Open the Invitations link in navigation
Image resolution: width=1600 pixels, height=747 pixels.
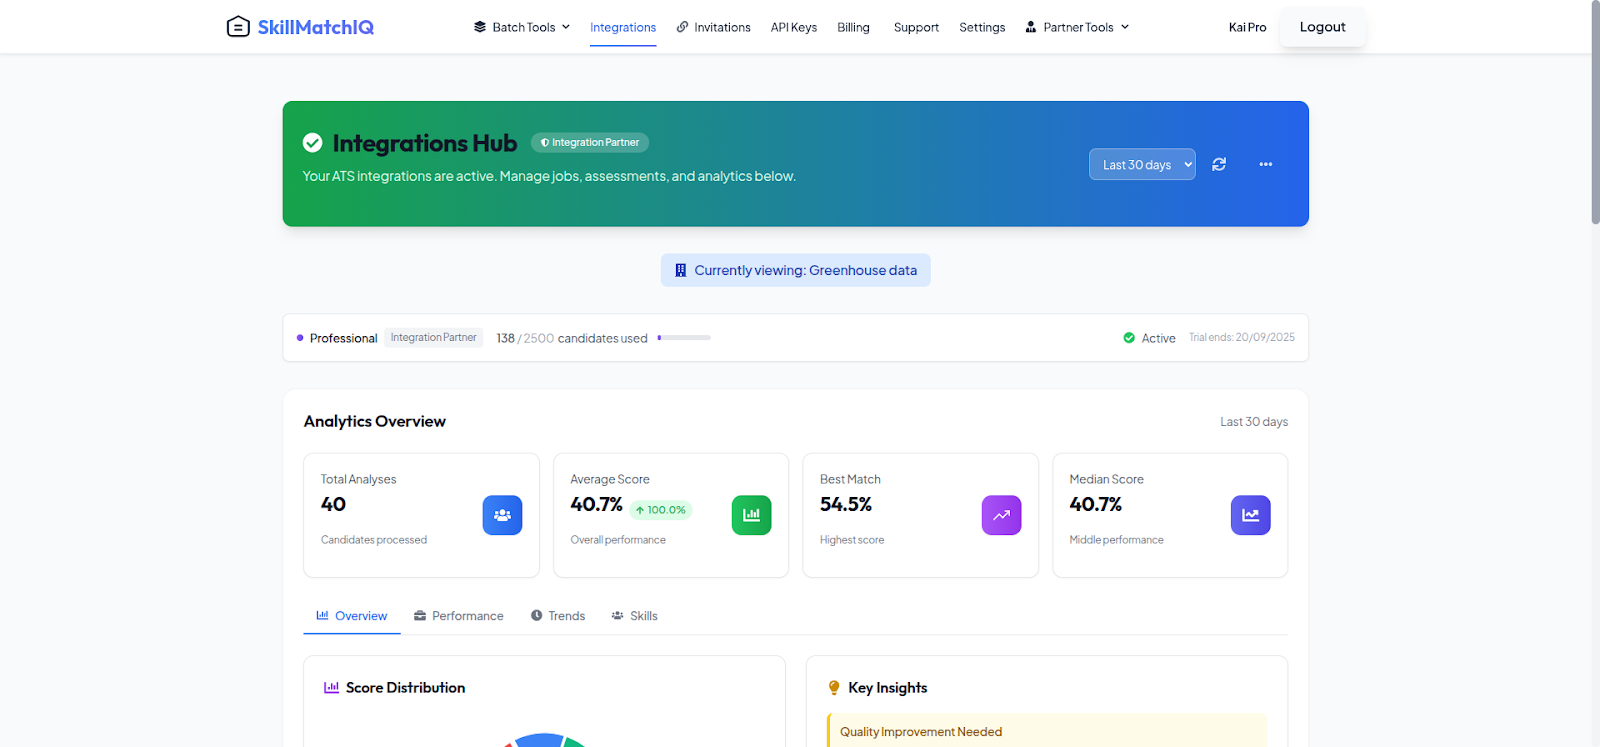713,27
